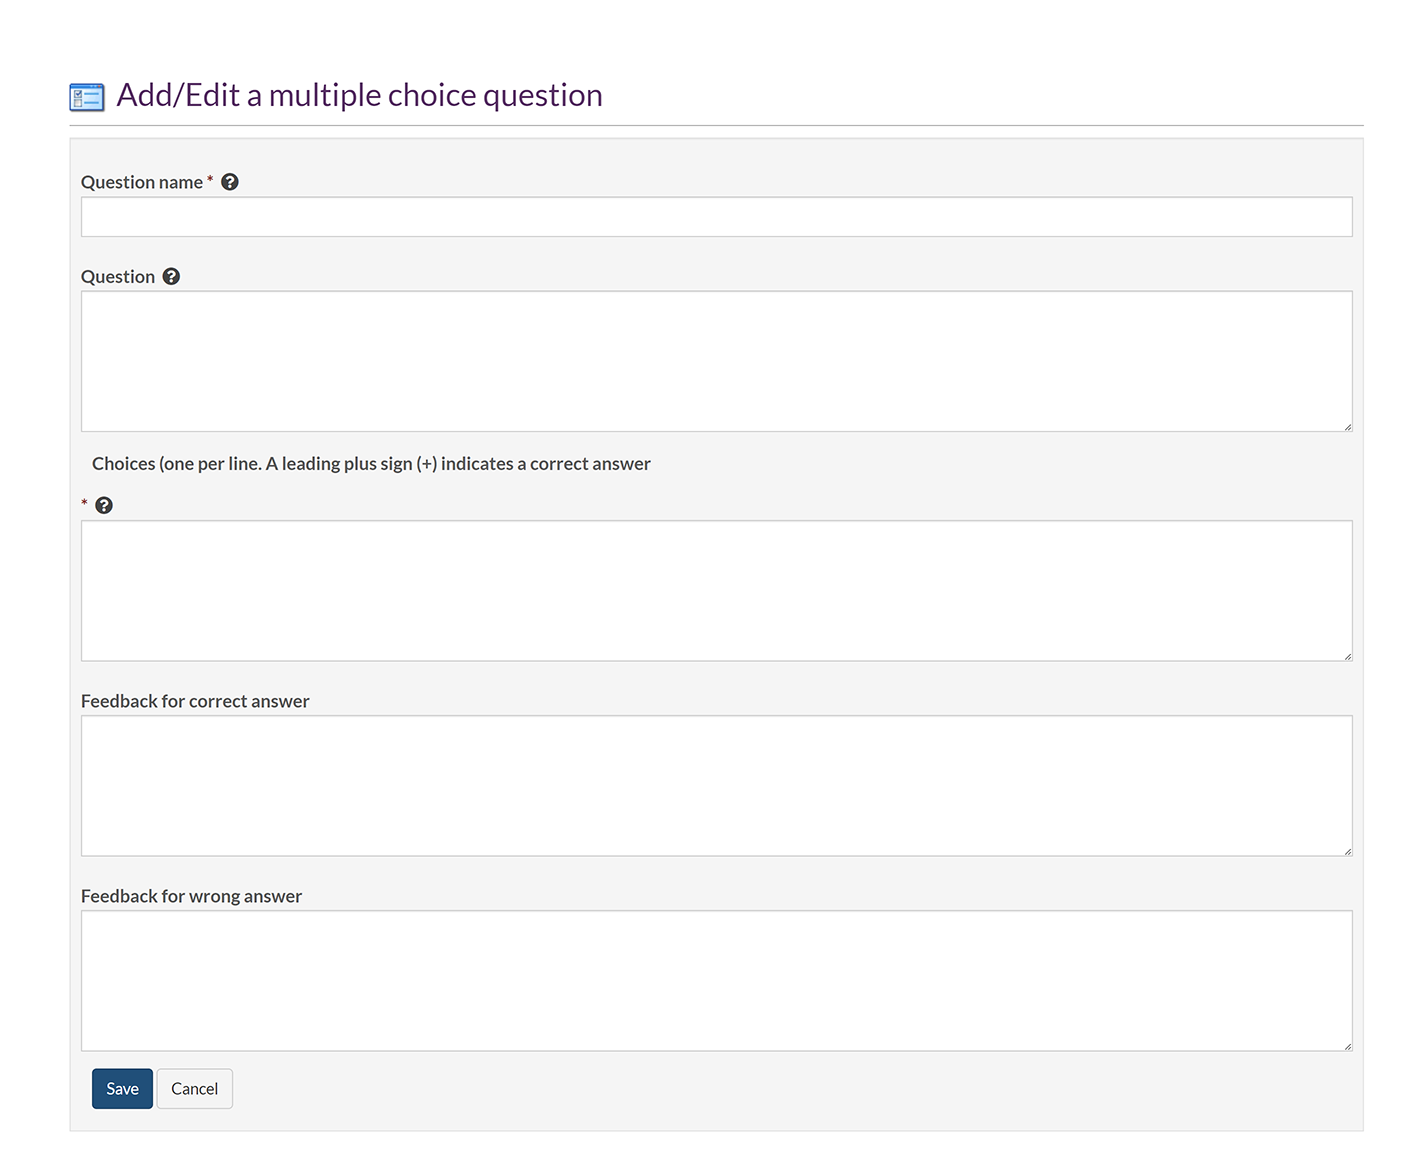Image resolution: width=1411 pixels, height=1169 pixels.
Task: Click inside the Question text area
Action: pyautogui.click(x=716, y=361)
